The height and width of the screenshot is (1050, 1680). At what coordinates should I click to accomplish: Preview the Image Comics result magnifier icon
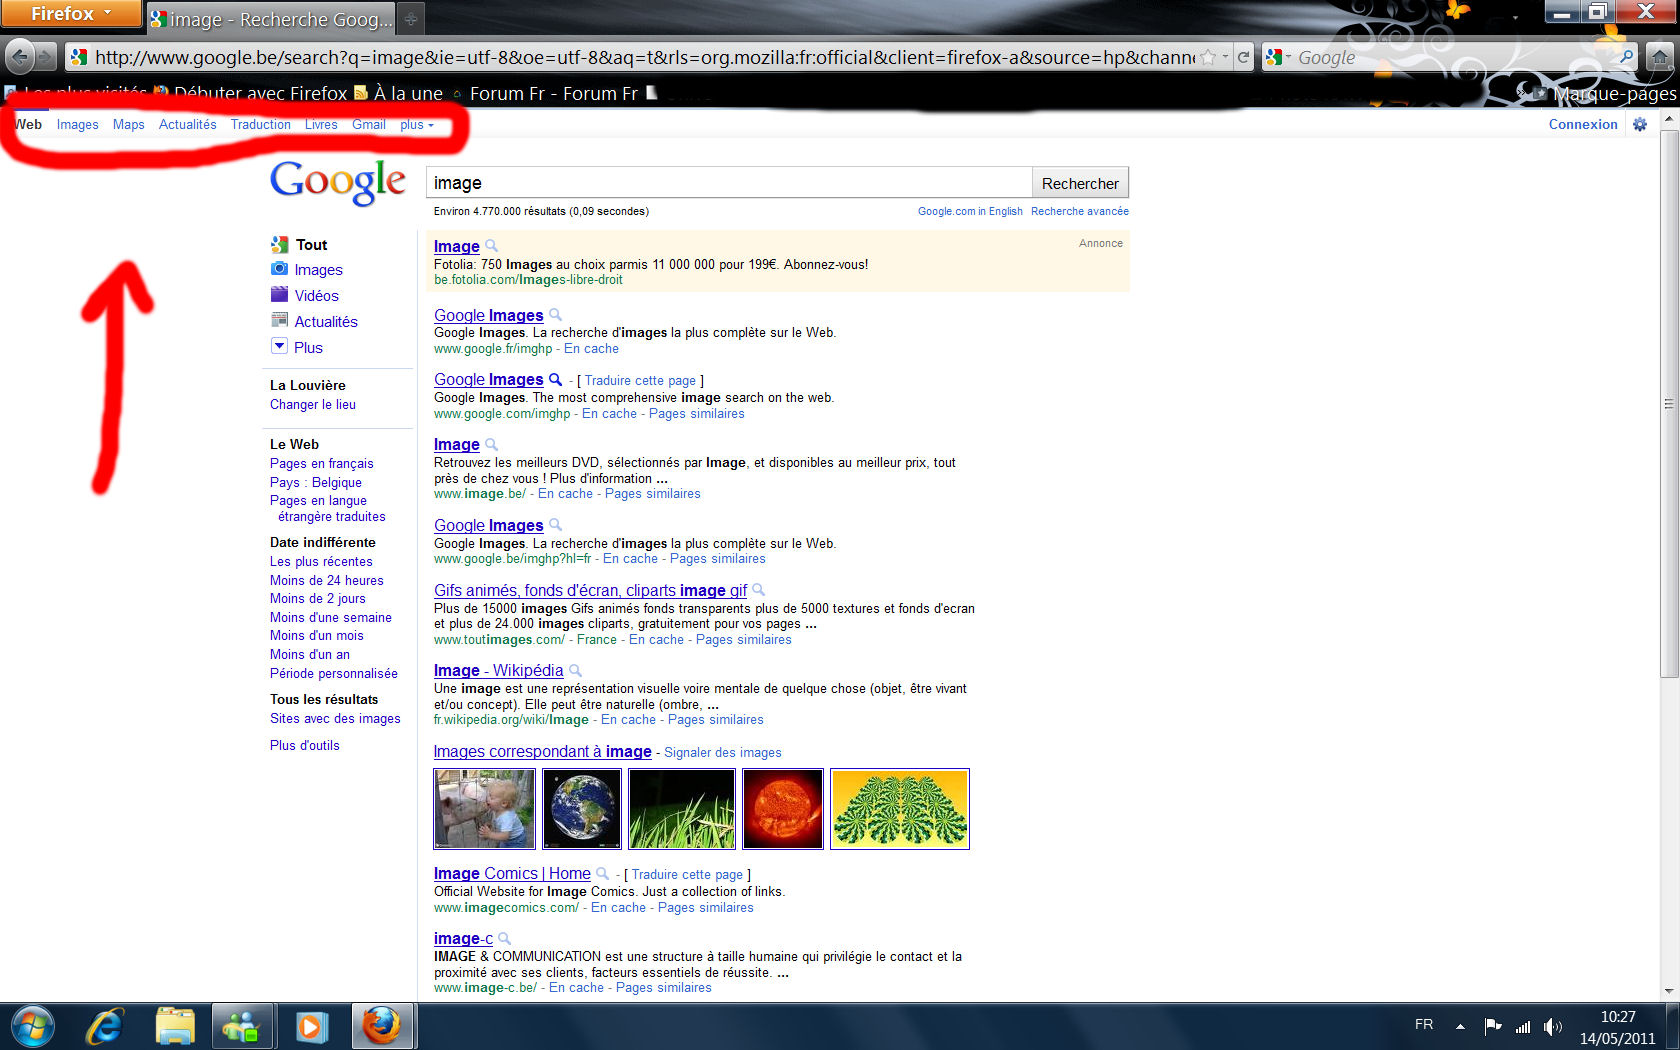click(x=602, y=874)
